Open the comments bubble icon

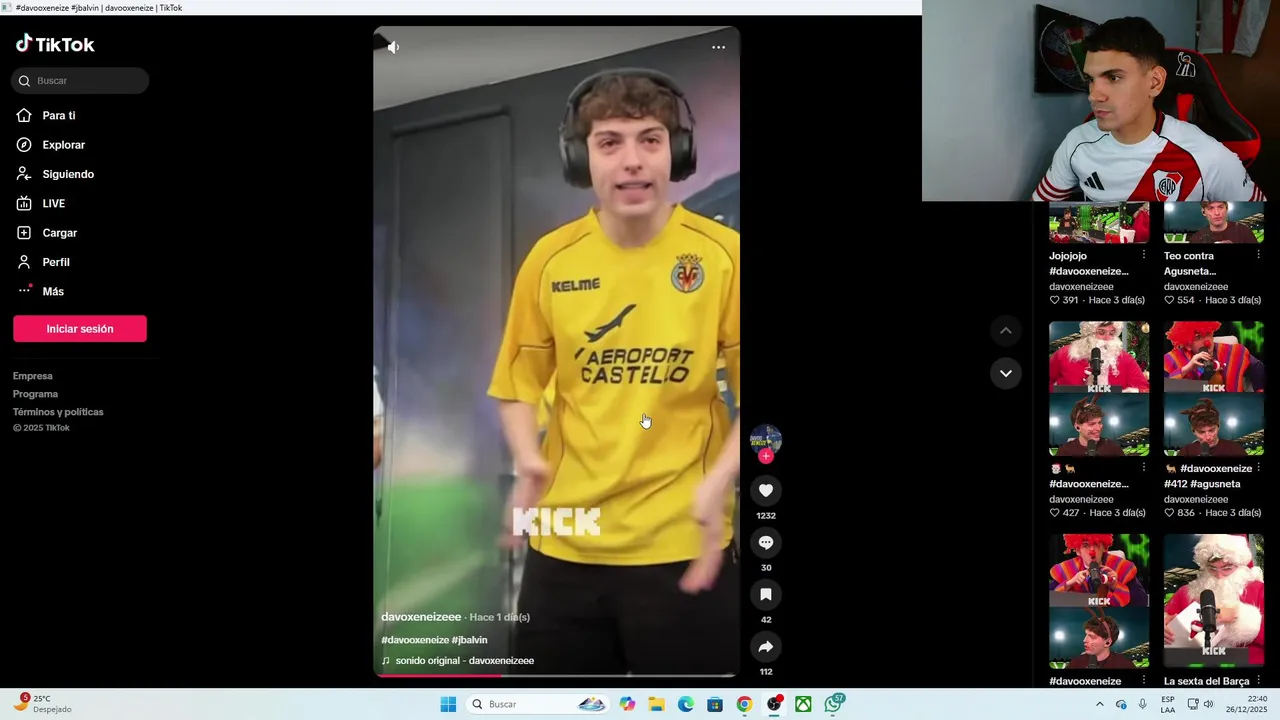point(766,542)
